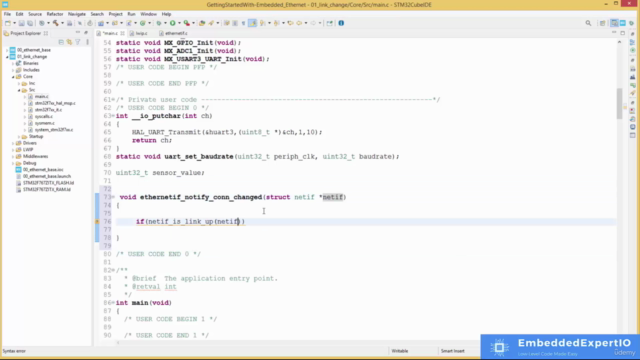Image resolution: width=640 pixels, height=360 pixels.
Task: Click the New C source file icon
Action: click(x=129, y=23)
